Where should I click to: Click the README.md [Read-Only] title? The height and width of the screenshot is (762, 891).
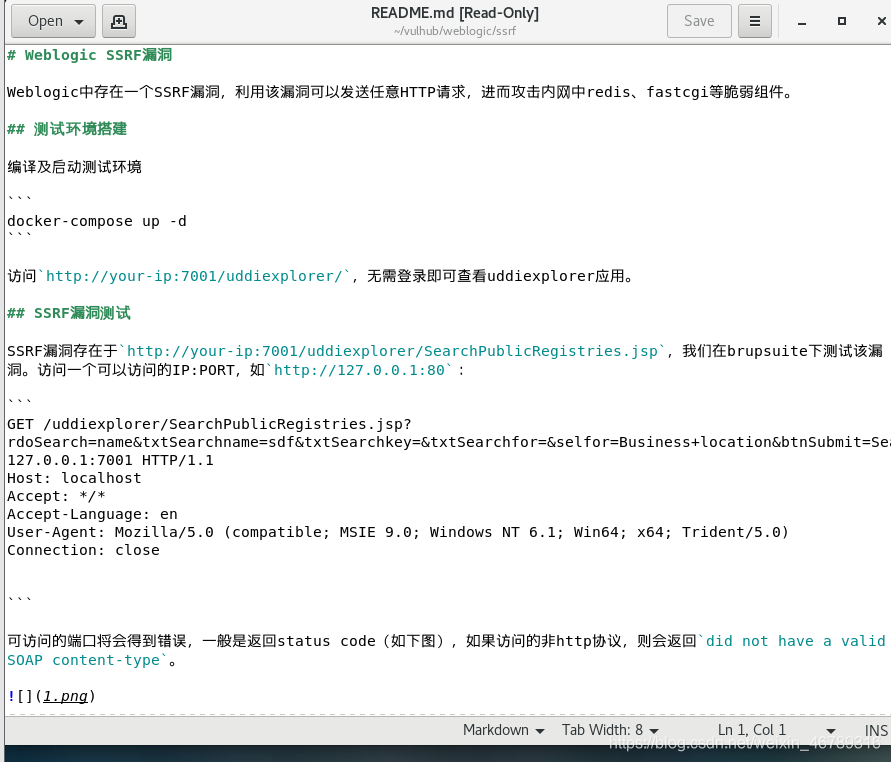[455, 13]
